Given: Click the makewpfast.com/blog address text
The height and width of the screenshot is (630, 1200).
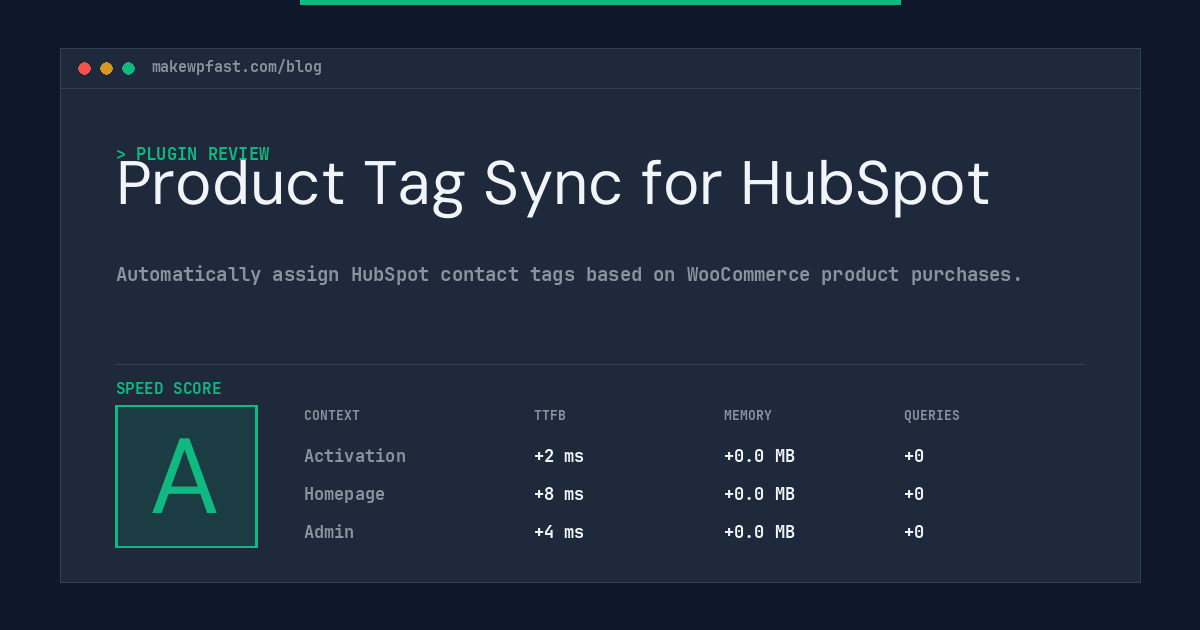Looking at the screenshot, I should pyautogui.click(x=237, y=67).
